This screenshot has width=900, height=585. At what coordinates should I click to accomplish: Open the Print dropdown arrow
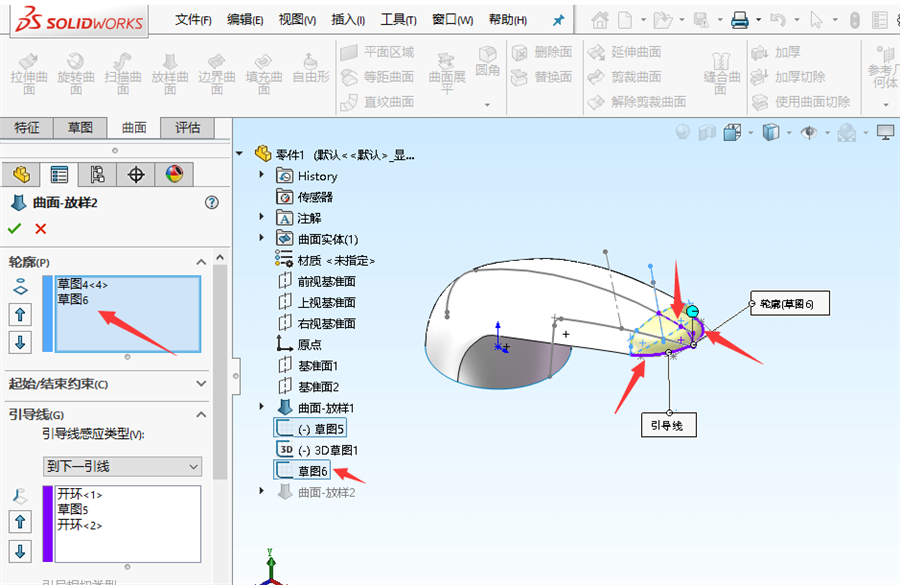click(x=758, y=20)
